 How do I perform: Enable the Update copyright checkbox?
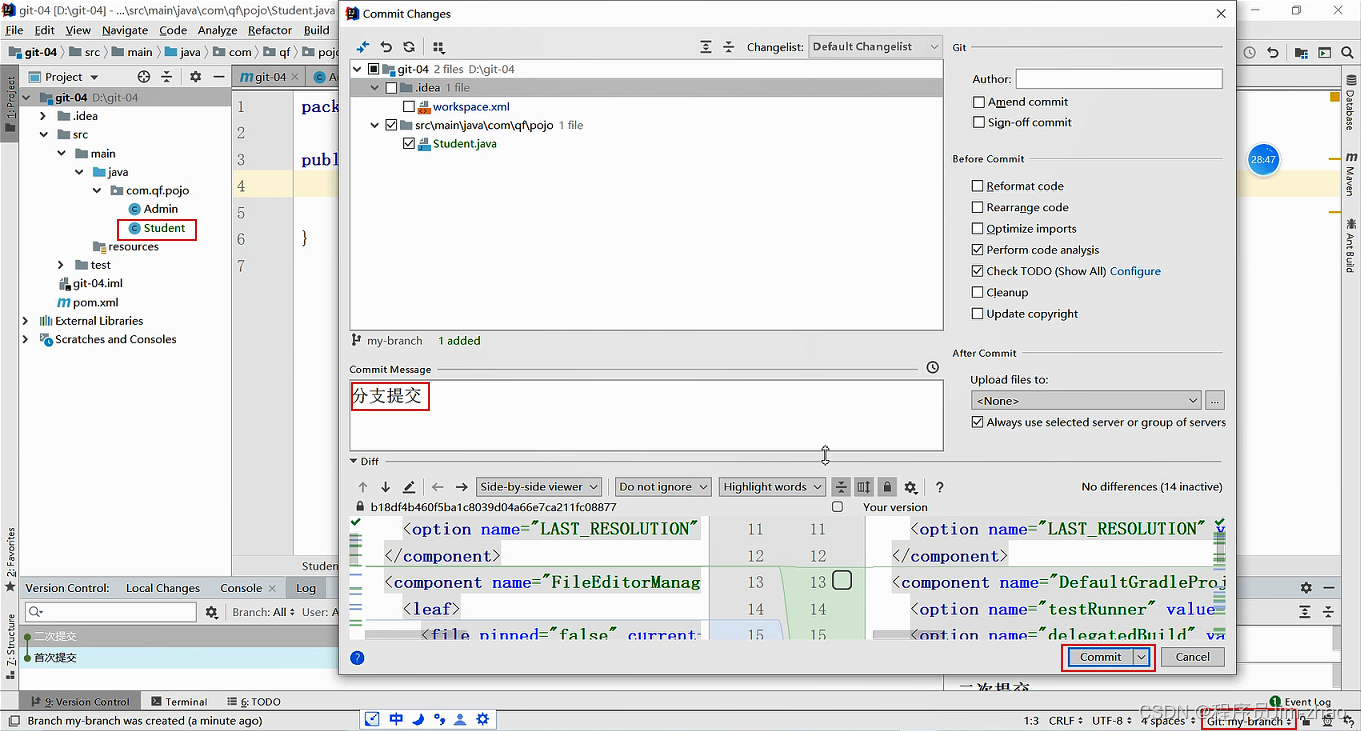click(x=978, y=314)
